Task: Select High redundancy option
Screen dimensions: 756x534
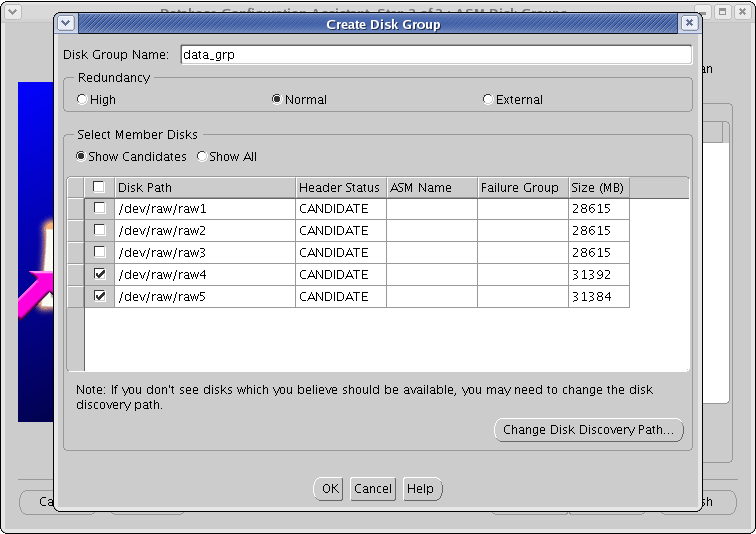Action: [82, 100]
